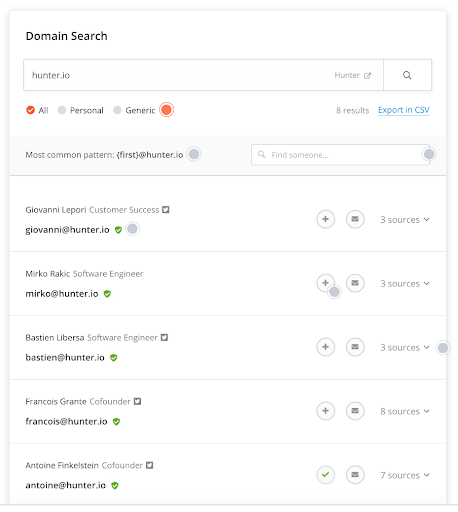Click saved checkmark for Antoine Finkelstein
Image resolution: width=458 pixels, height=512 pixels.
(326, 475)
